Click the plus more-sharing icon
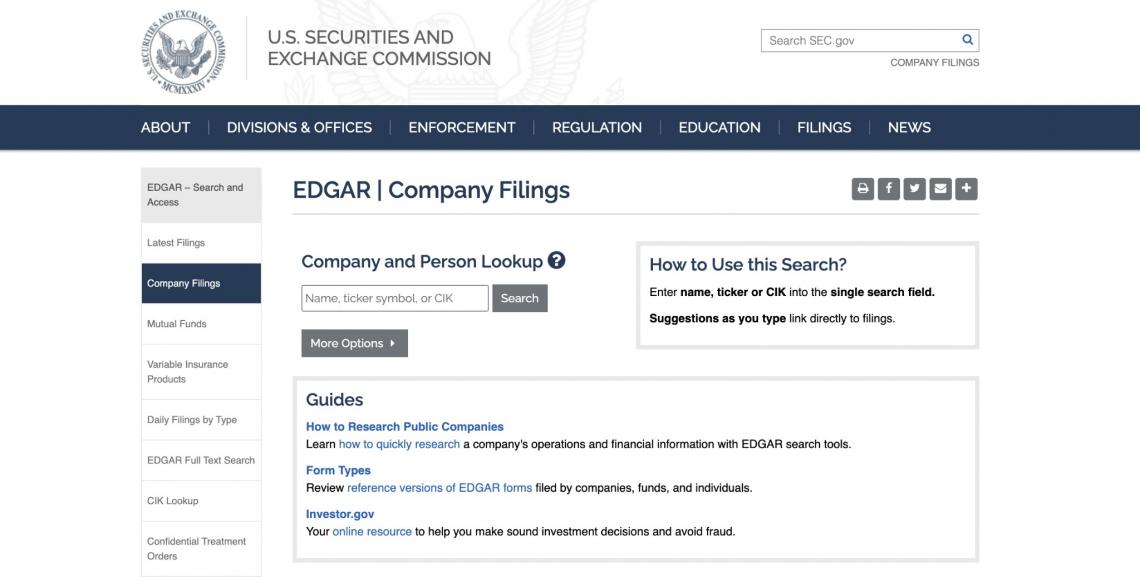 (966, 188)
